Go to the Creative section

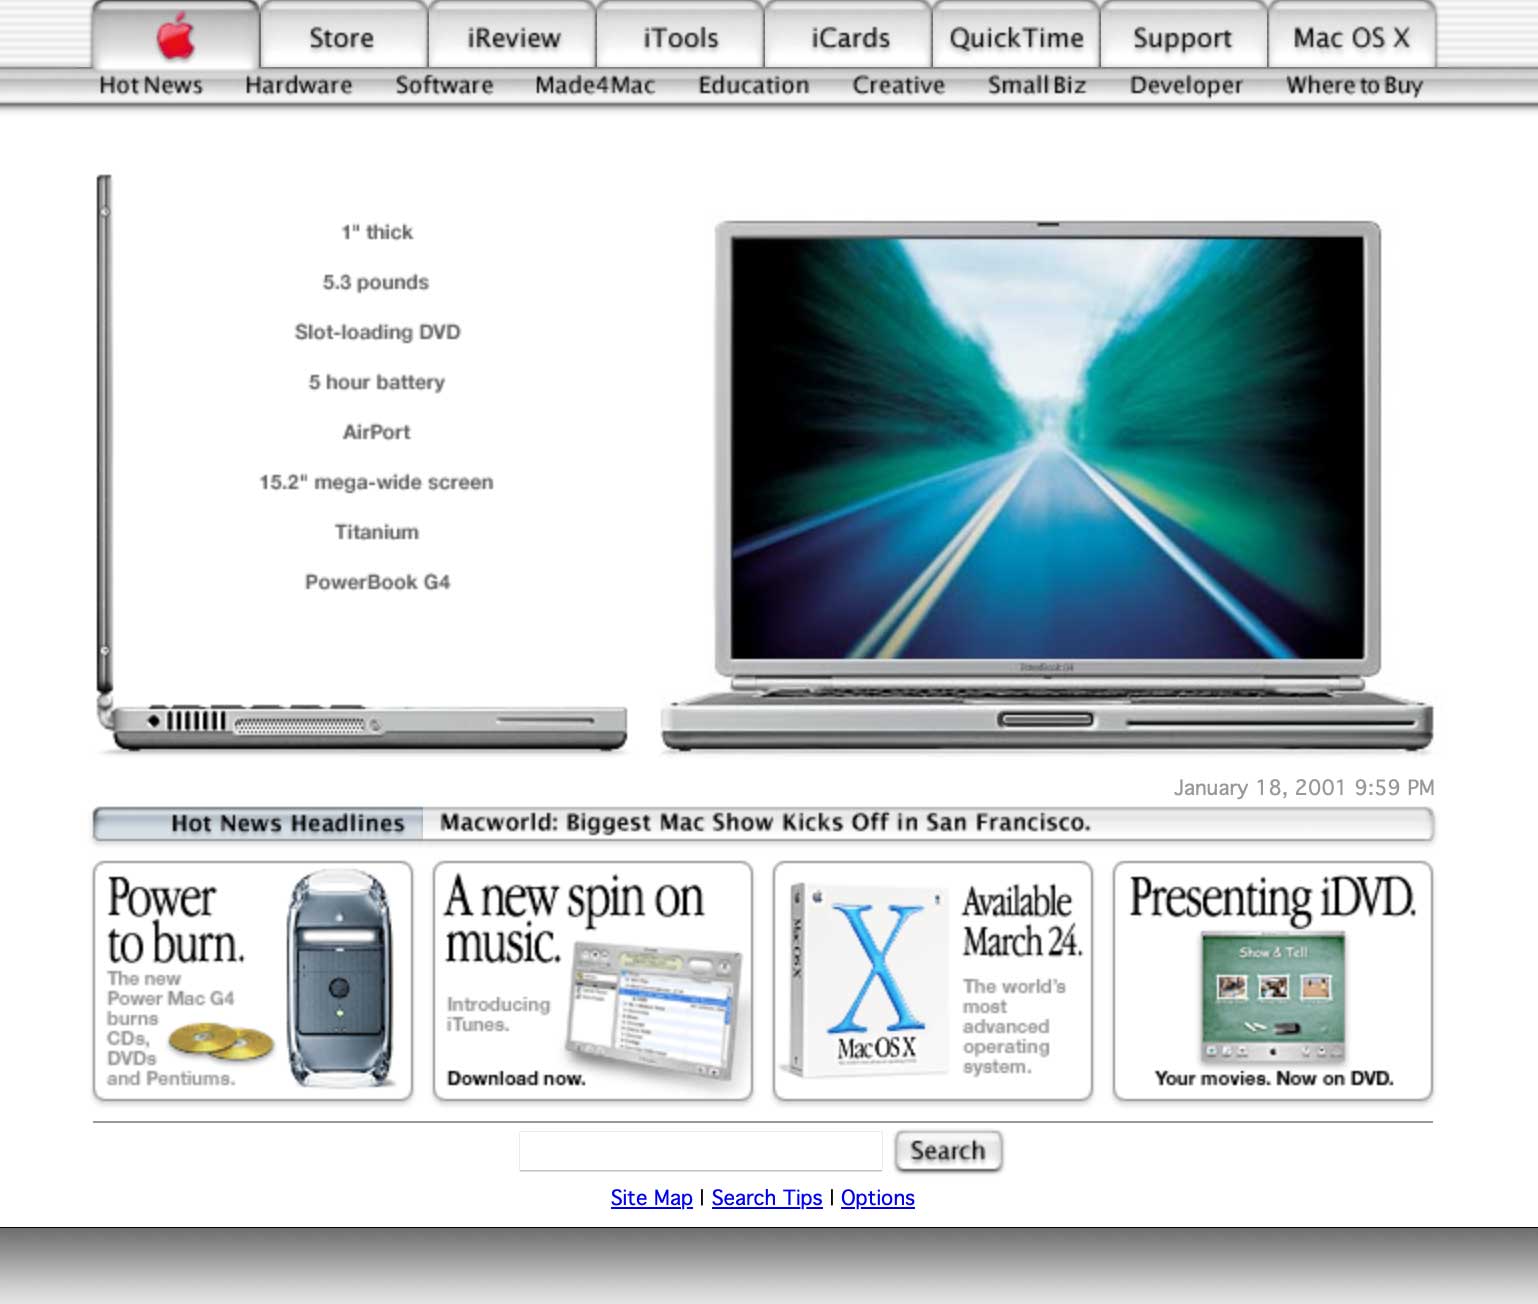point(899,85)
